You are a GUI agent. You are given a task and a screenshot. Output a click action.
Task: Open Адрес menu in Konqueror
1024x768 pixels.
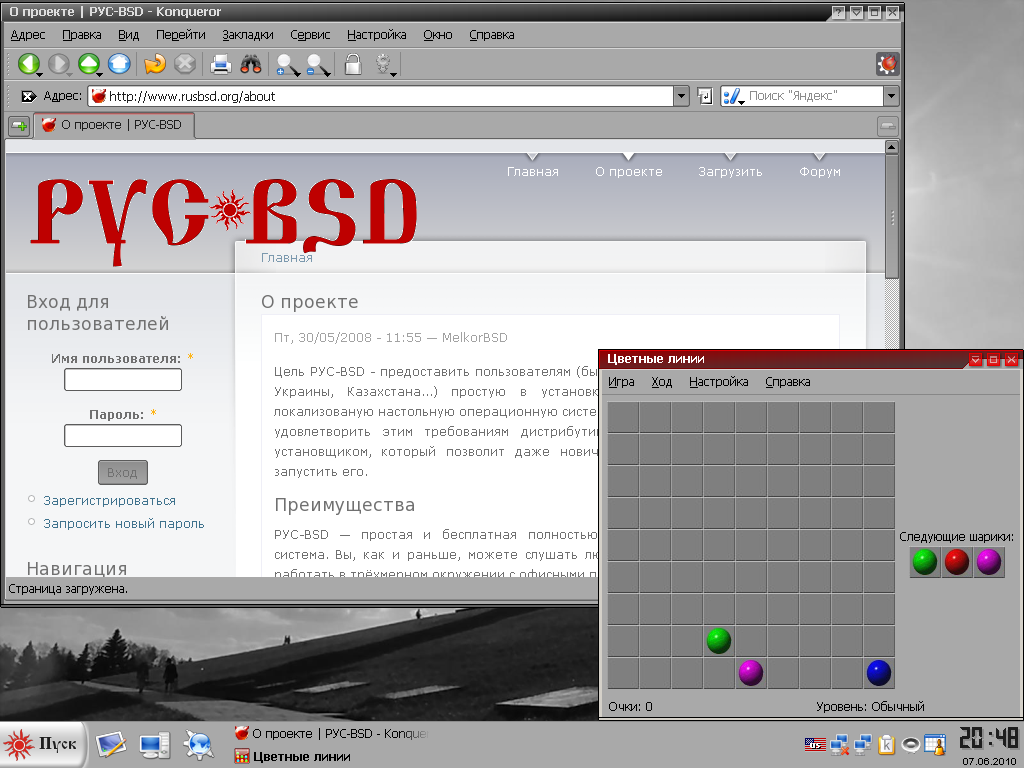(x=28, y=35)
